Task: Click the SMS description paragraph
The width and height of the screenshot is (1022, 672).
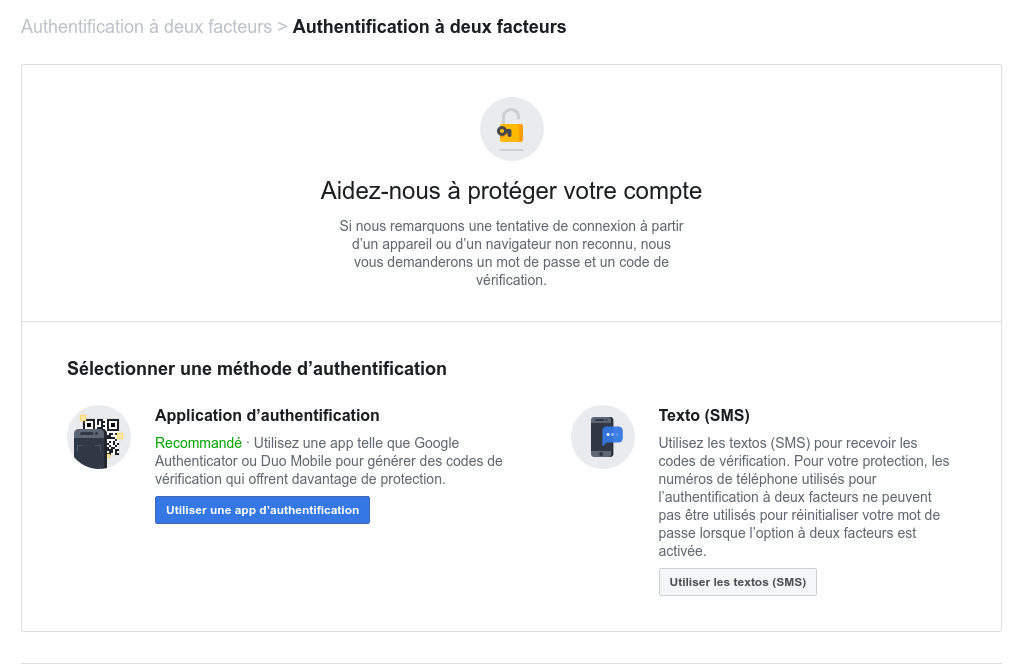Action: pyautogui.click(x=804, y=497)
